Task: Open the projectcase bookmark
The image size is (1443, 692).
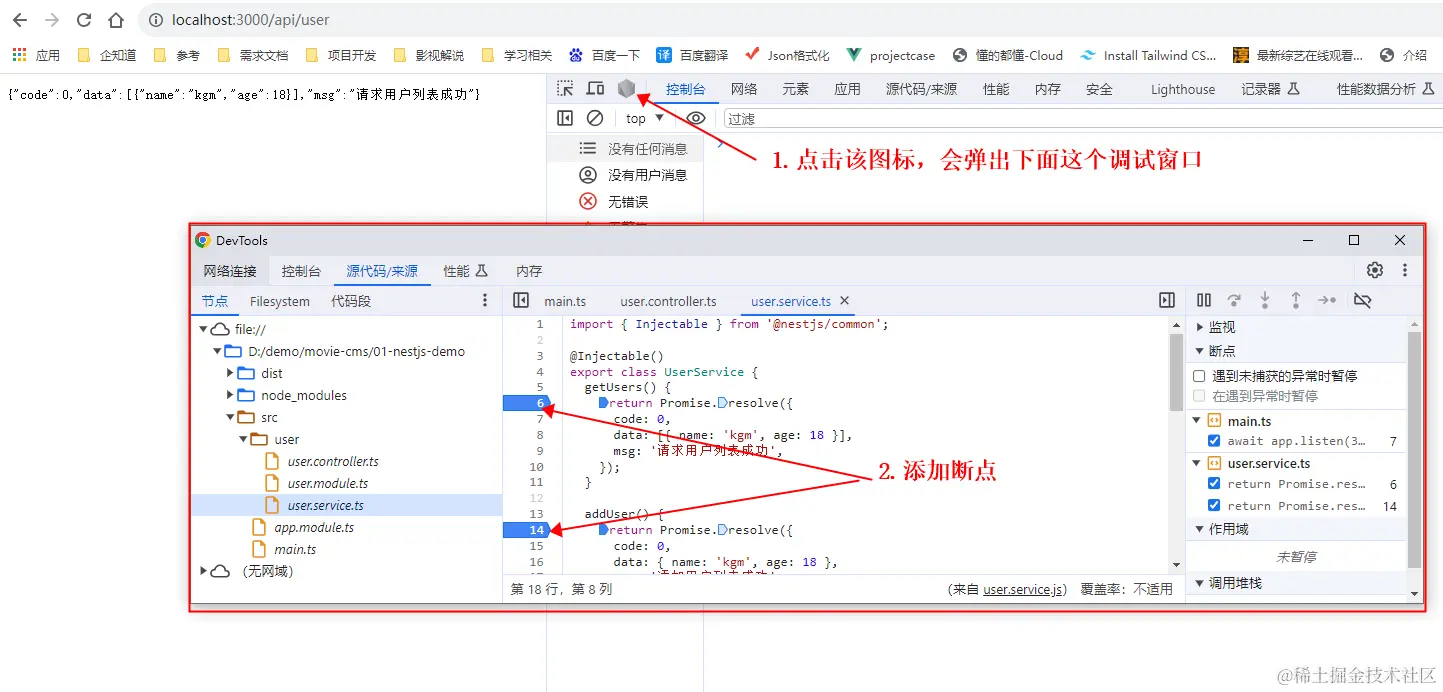Action: [x=891, y=55]
